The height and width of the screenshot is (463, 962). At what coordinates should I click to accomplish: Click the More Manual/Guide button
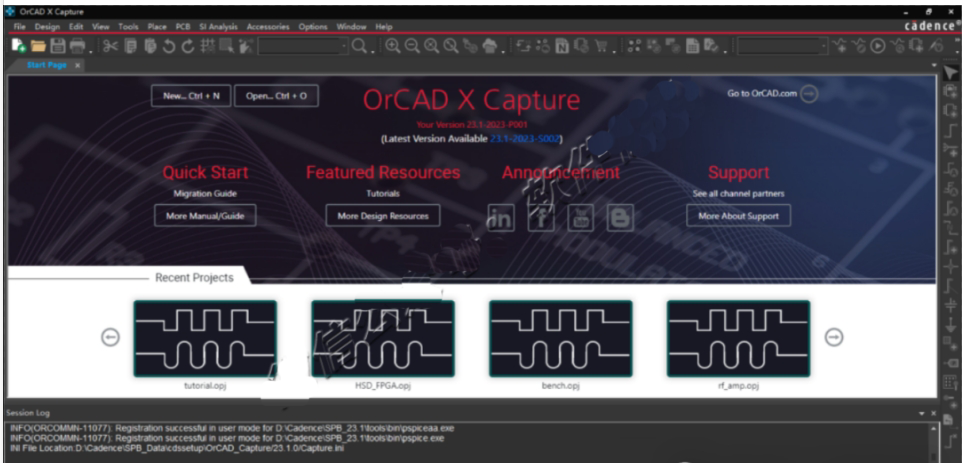click(x=205, y=216)
